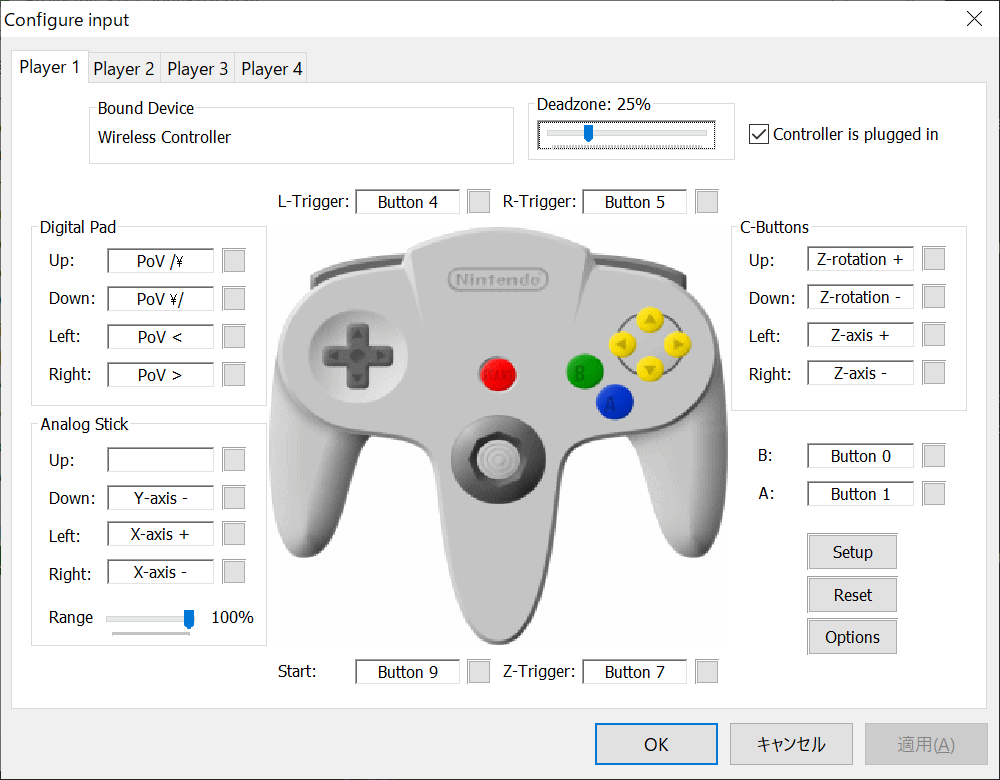Click small button beside Analog Stick Down
This screenshot has width=1000, height=780.
tap(234, 497)
